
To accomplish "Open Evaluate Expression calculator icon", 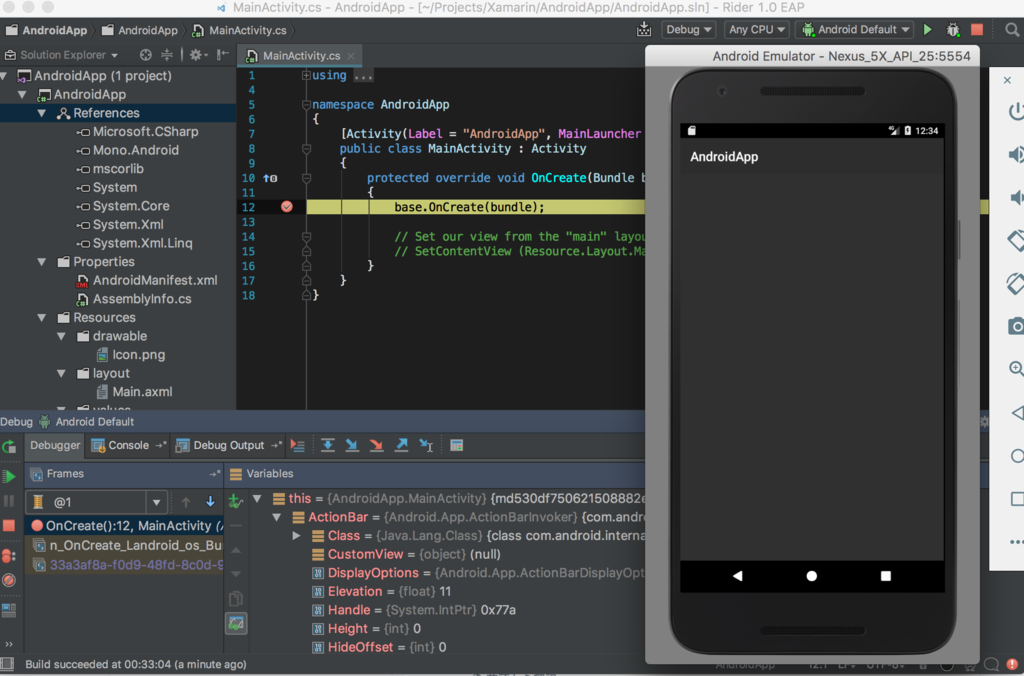I will coord(456,445).
